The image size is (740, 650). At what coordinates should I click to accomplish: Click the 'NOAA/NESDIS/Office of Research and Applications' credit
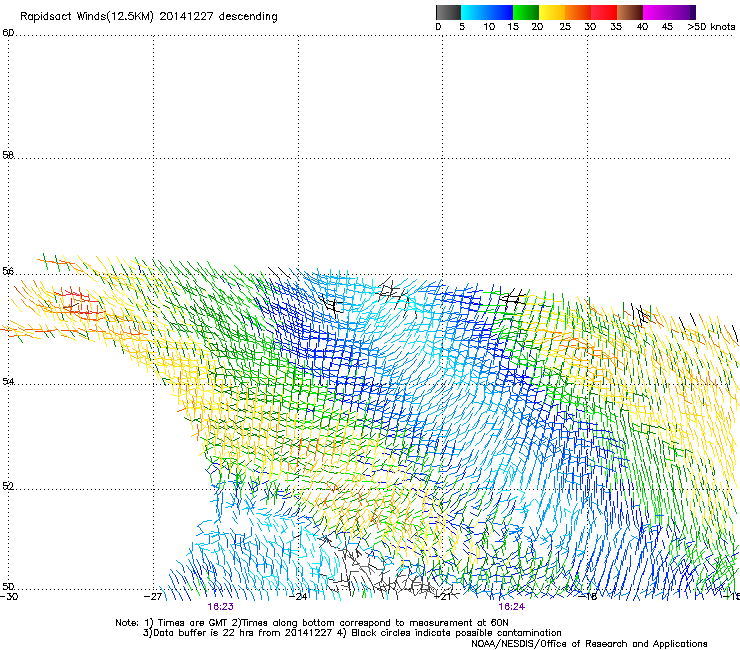click(589, 644)
